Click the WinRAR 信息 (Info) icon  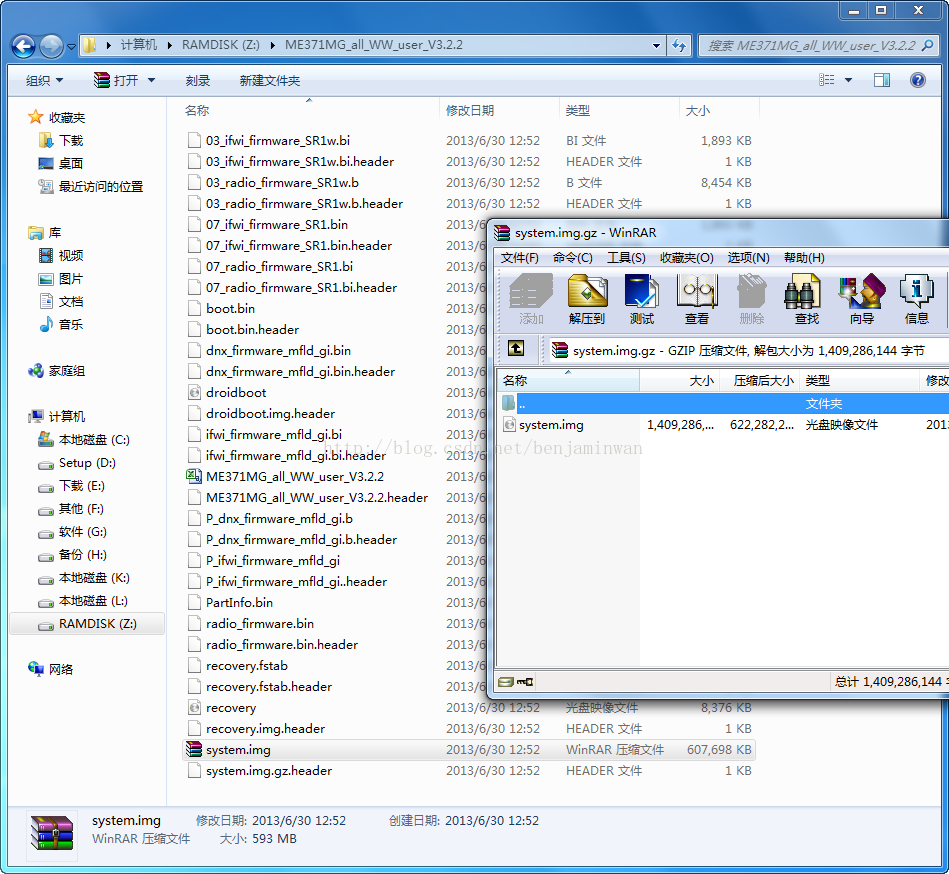(916, 298)
